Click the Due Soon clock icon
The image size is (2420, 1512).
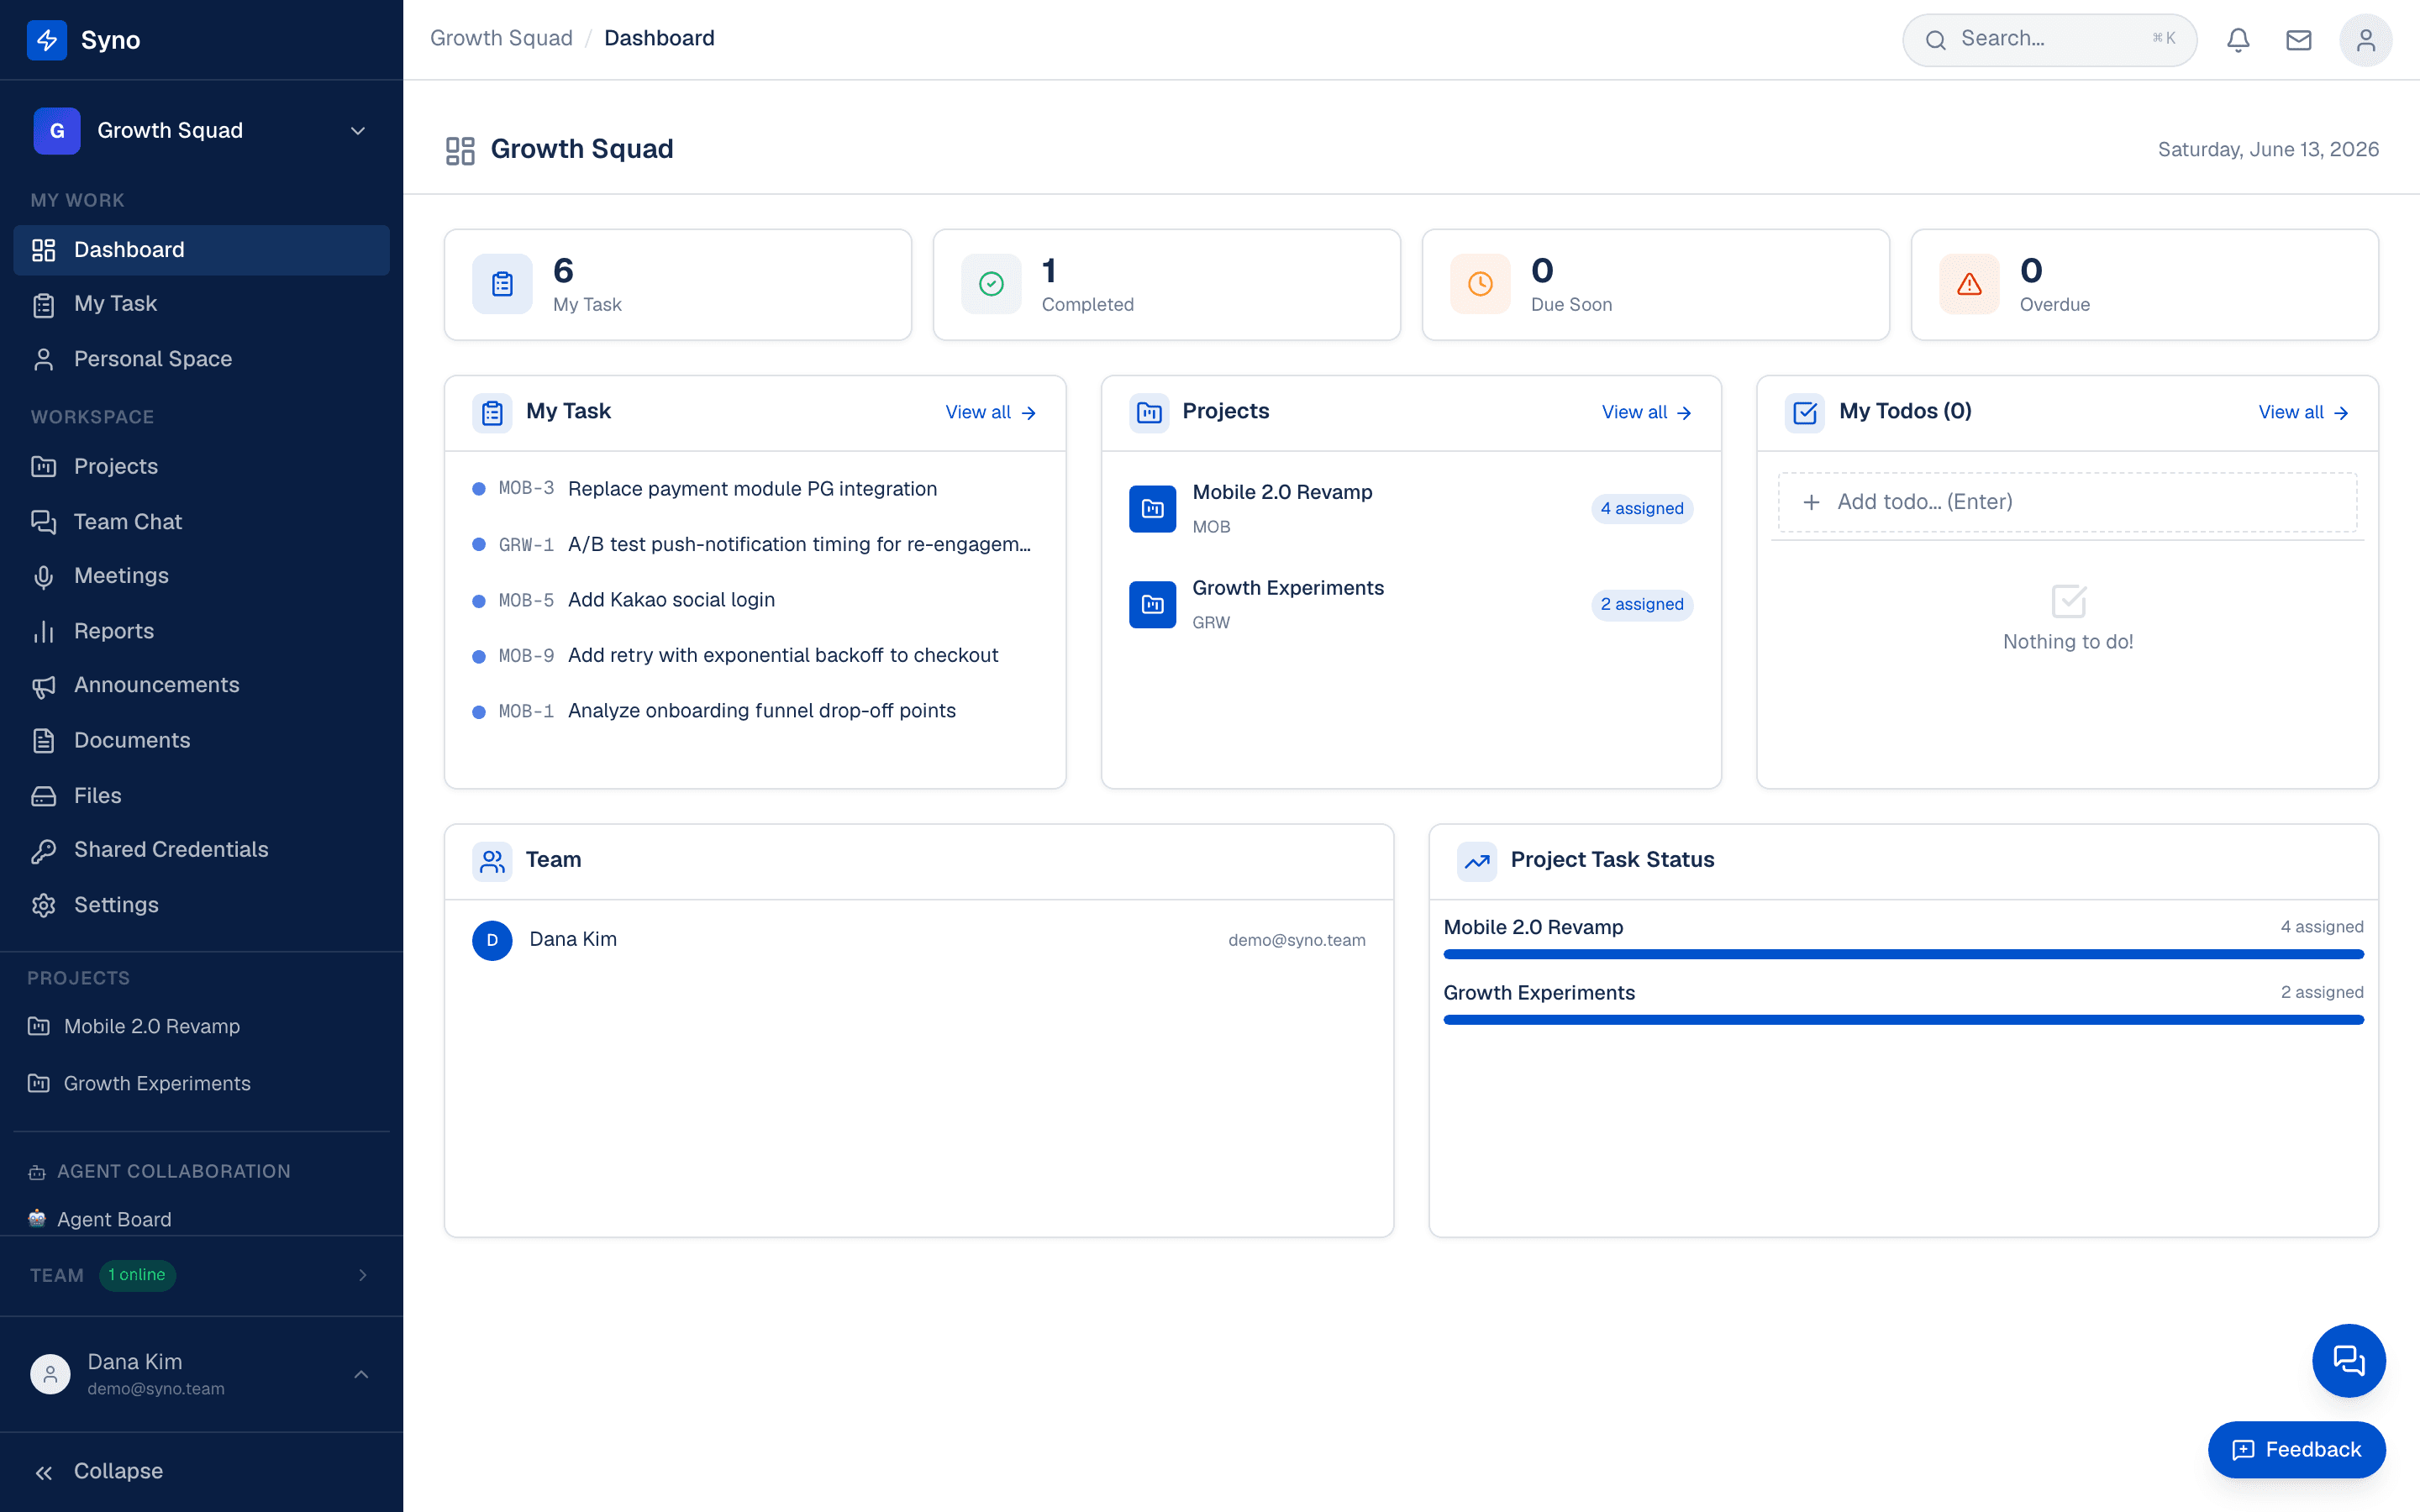pyautogui.click(x=1480, y=284)
